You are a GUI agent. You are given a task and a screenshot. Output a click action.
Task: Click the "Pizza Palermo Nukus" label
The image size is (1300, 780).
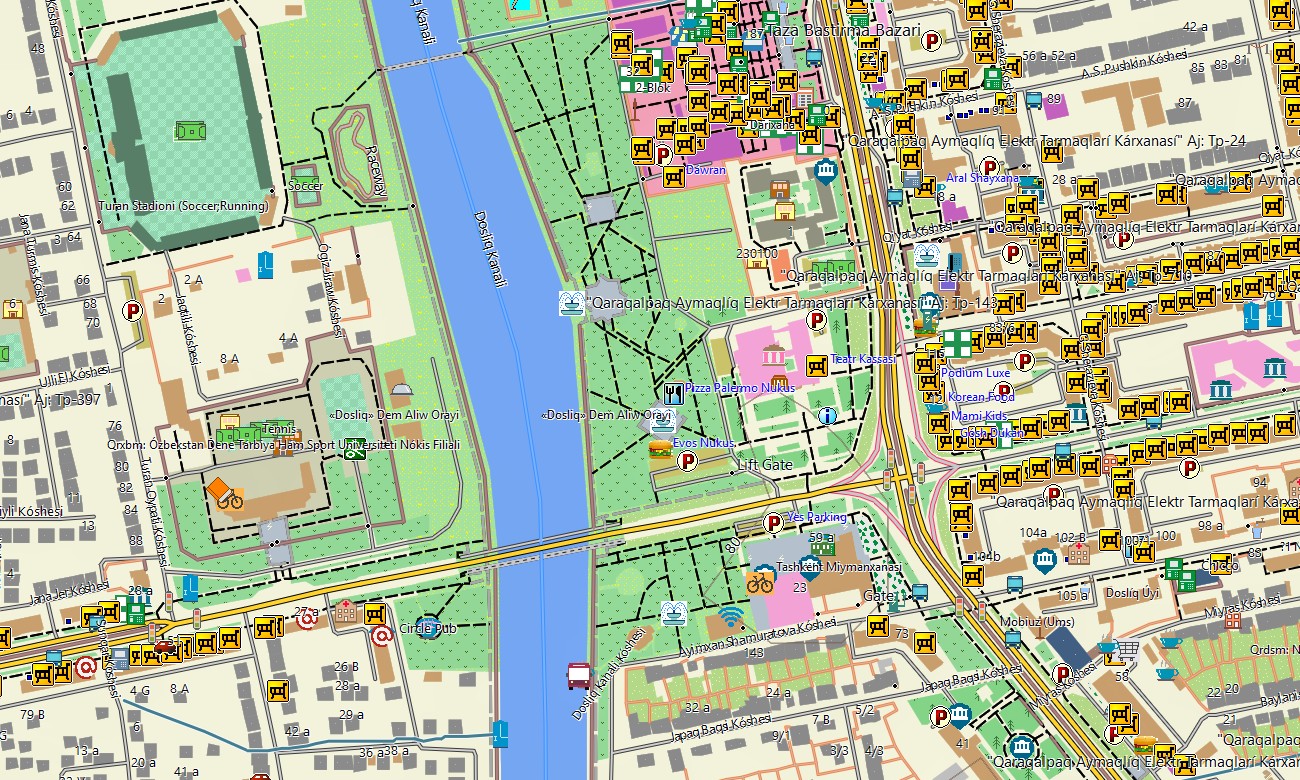point(740,388)
